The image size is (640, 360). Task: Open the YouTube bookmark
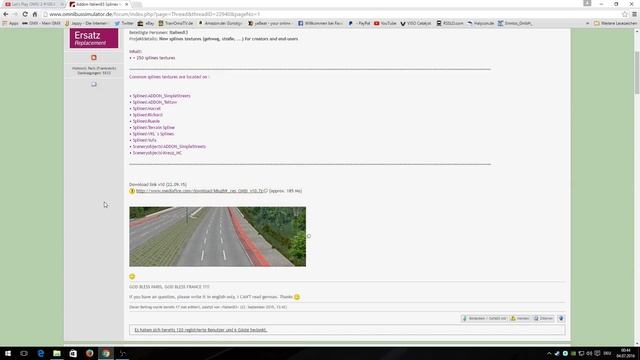click(385, 23)
